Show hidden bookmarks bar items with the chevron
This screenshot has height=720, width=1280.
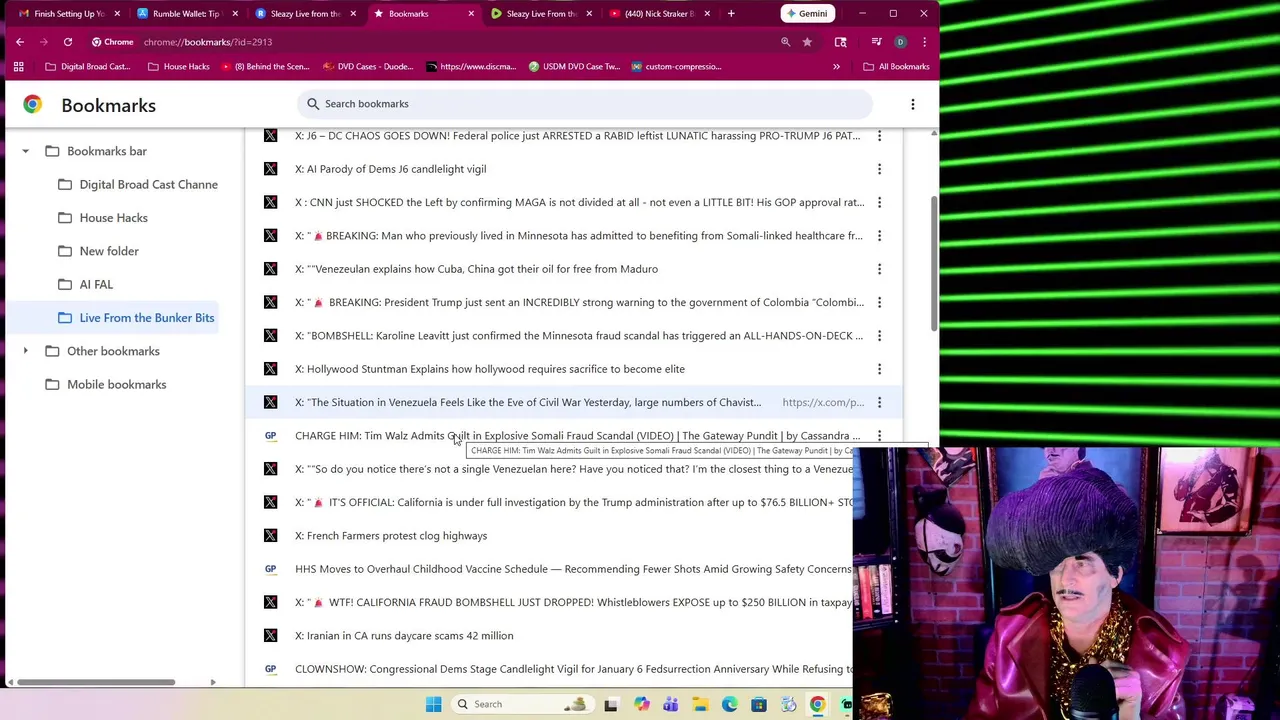[836, 66]
